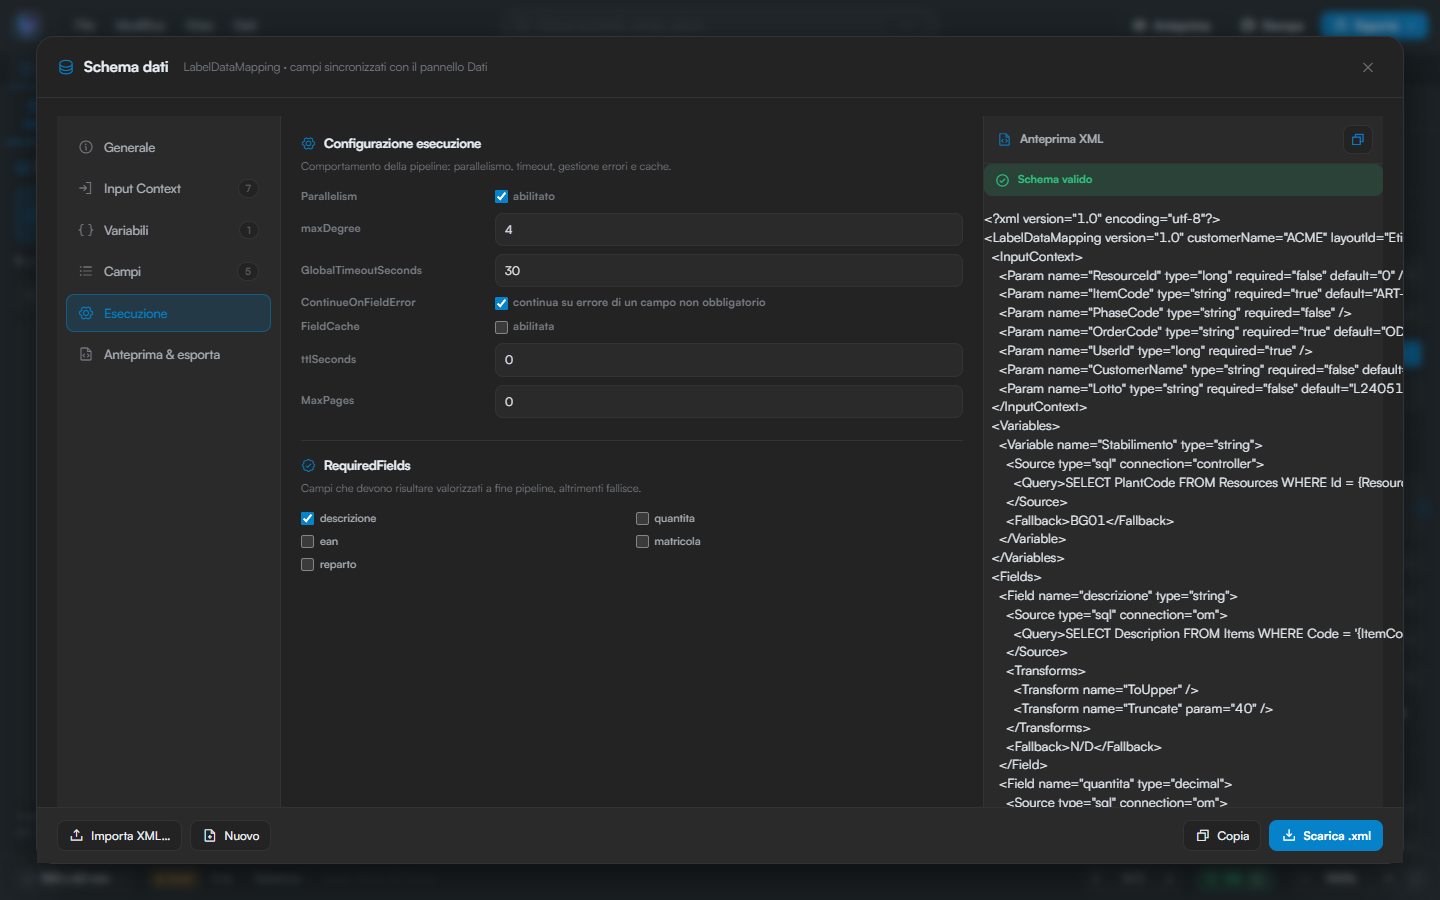This screenshot has height=900, width=1440.
Task: Click the Configurazione esecuzione gear icon
Action: pyautogui.click(x=308, y=144)
